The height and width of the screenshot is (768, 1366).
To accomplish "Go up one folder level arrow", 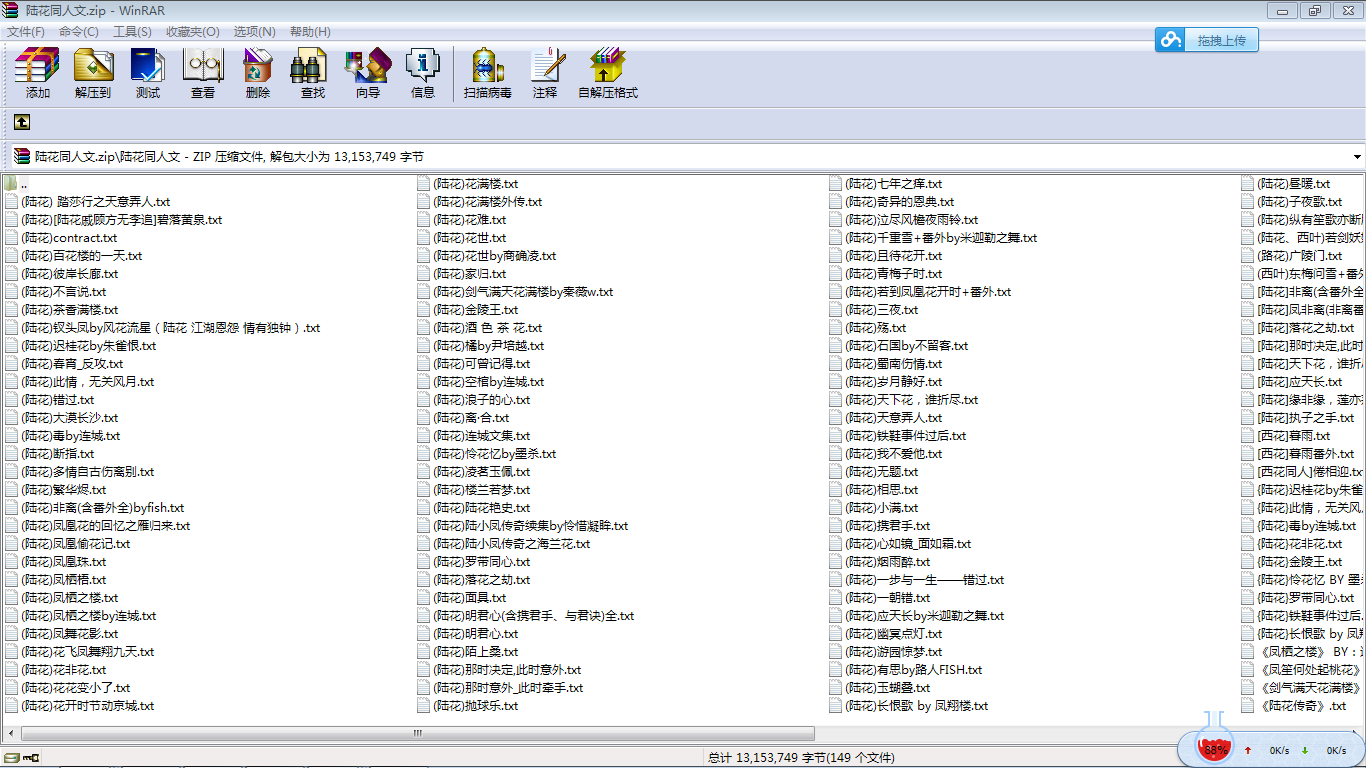I will 22,122.
